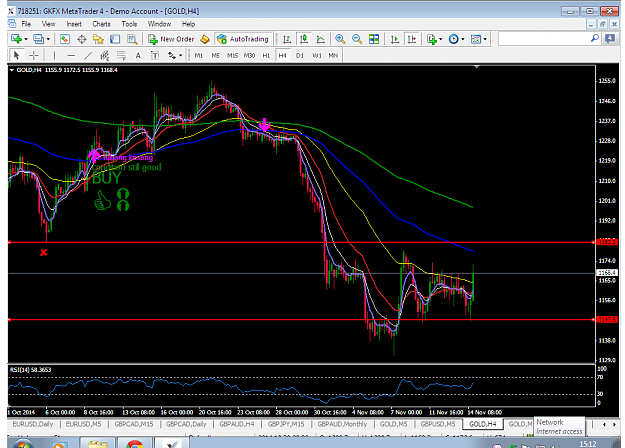Zoom out on the chart
The width and height of the screenshot is (625, 448).
pos(357,39)
